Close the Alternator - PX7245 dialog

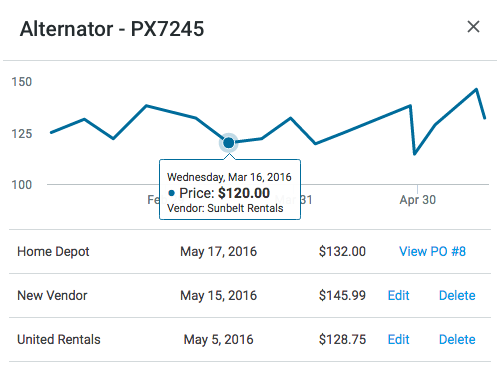(473, 27)
